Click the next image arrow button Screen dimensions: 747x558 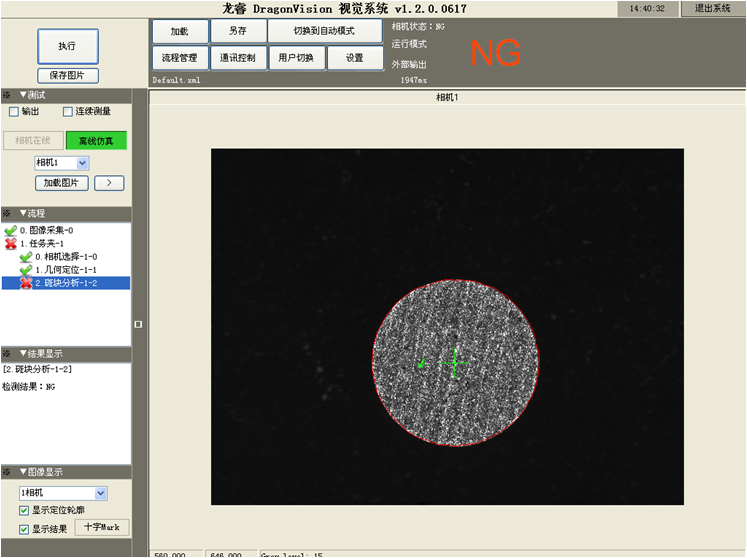(x=109, y=183)
